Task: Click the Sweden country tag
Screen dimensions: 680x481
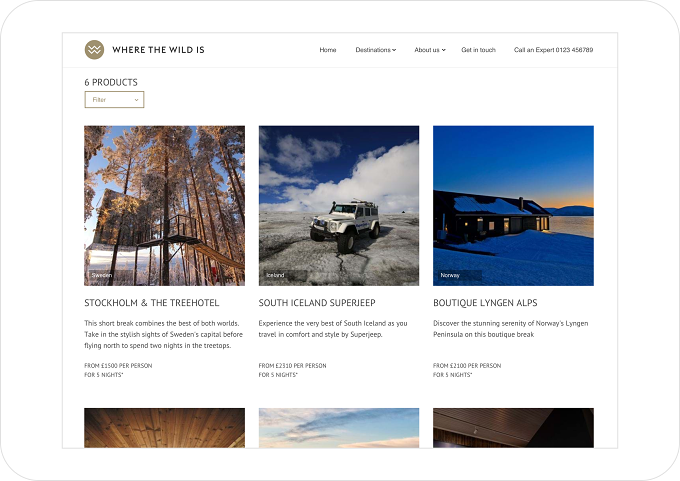Action: click(102, 275)
